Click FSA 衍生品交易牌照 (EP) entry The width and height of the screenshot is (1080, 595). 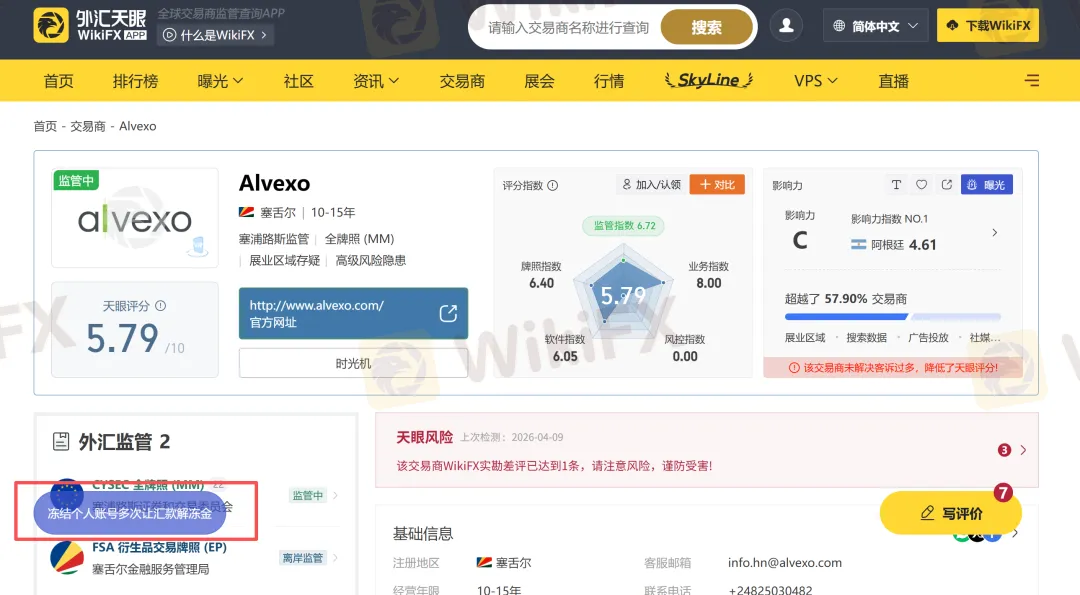coord(160,547)
